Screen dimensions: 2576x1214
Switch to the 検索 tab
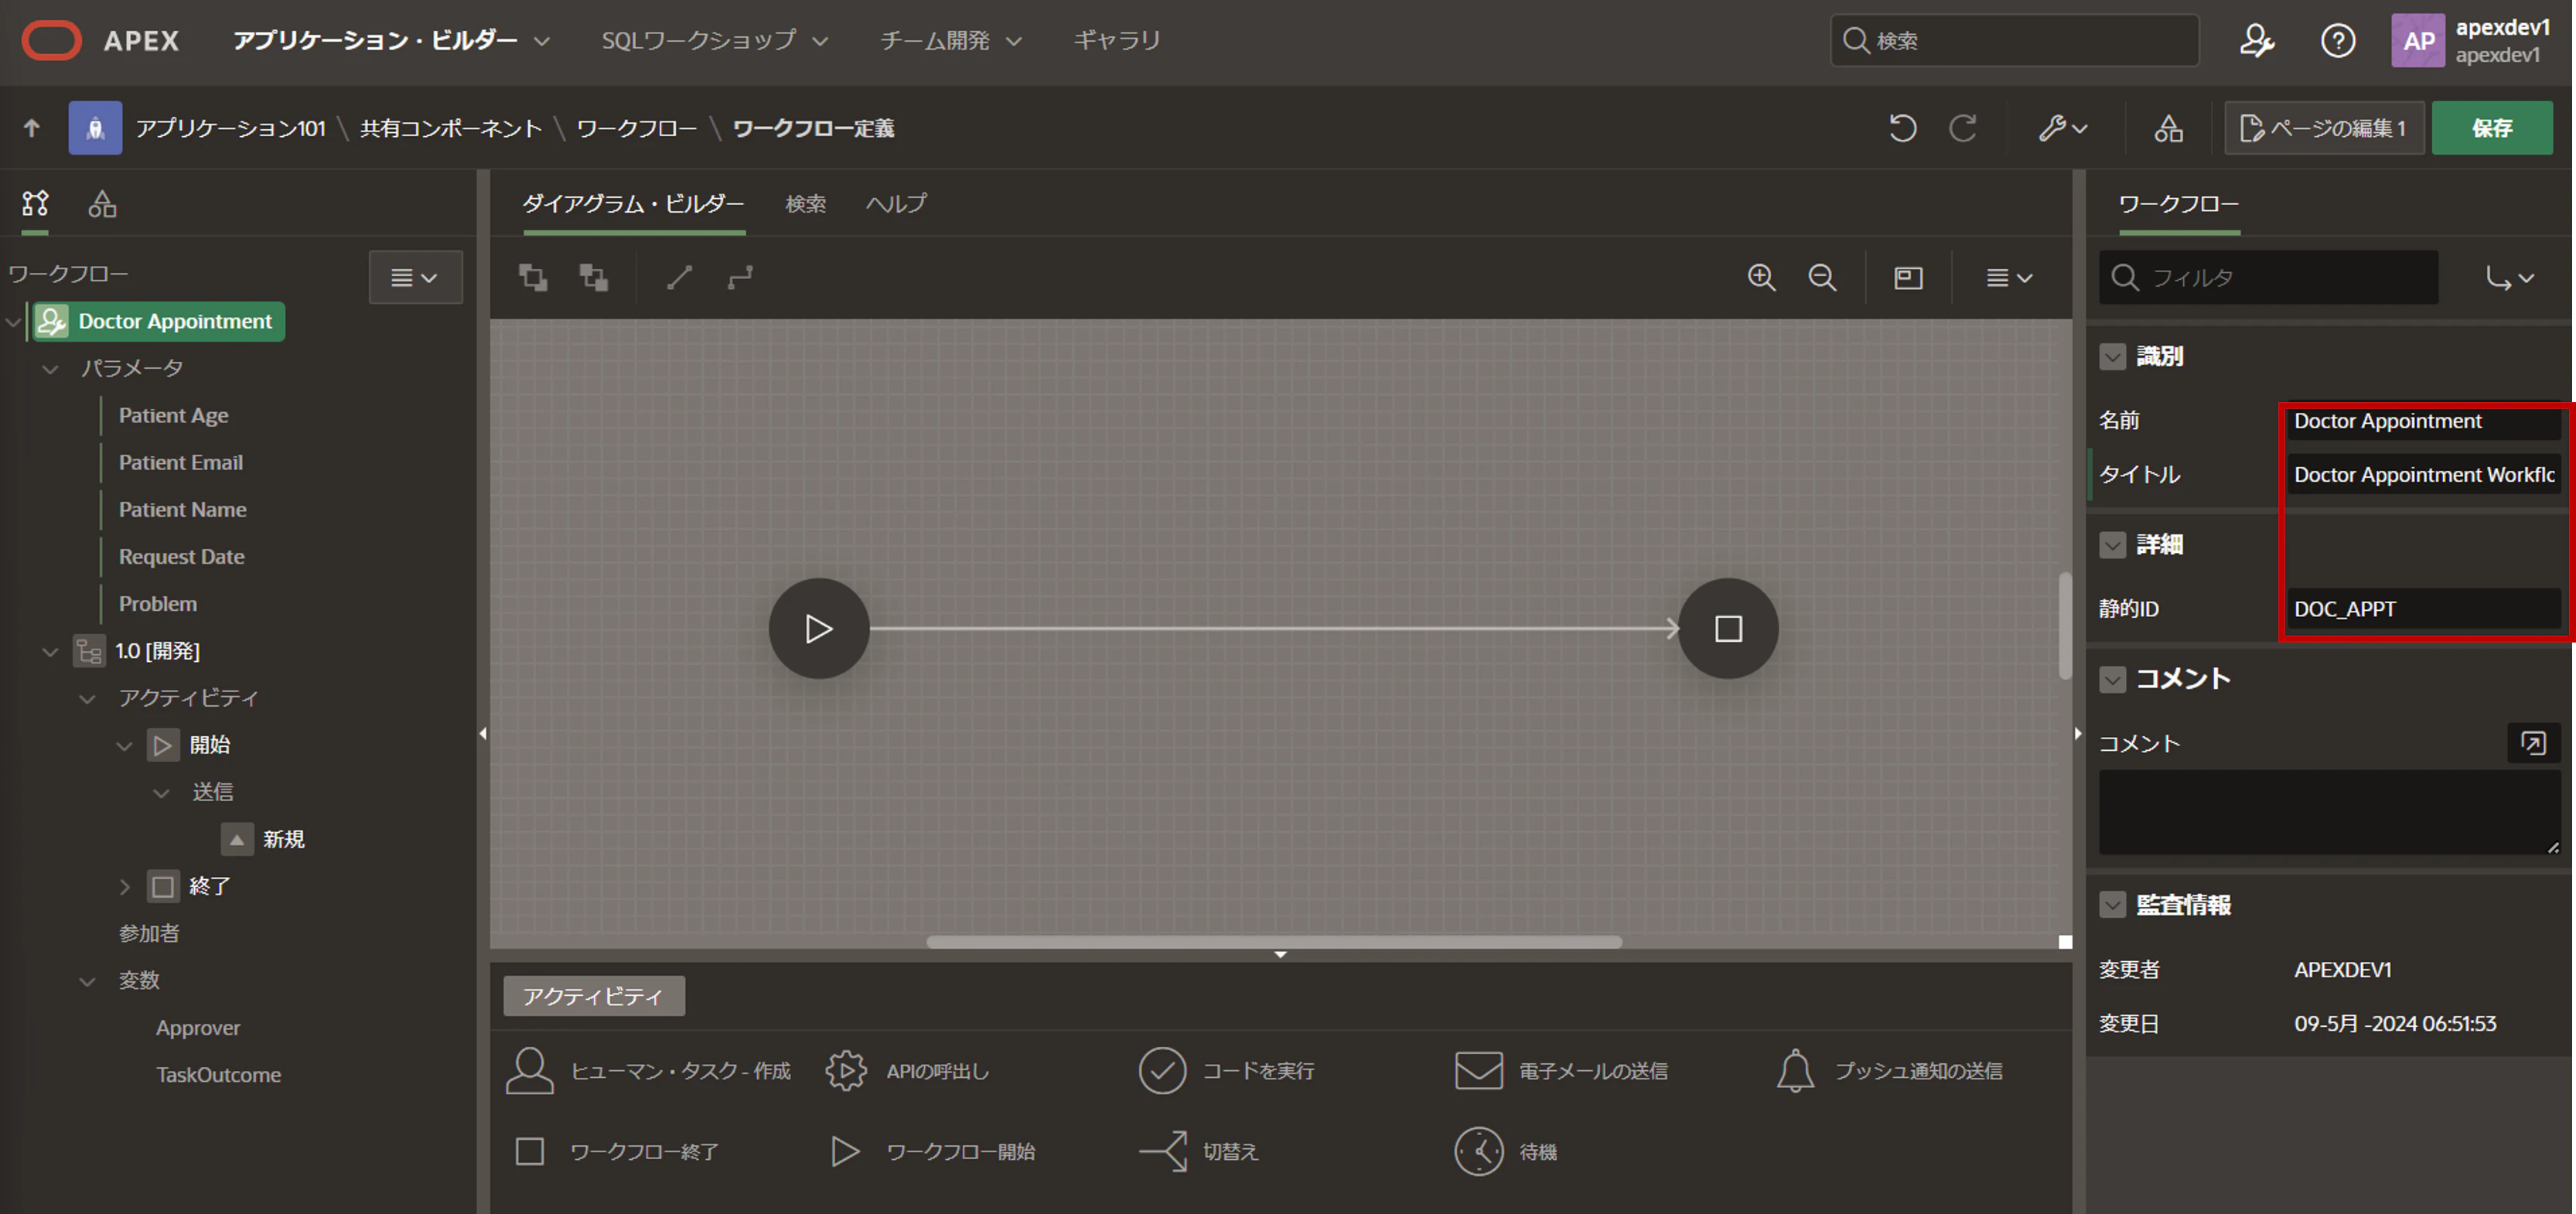coord(805,204)
